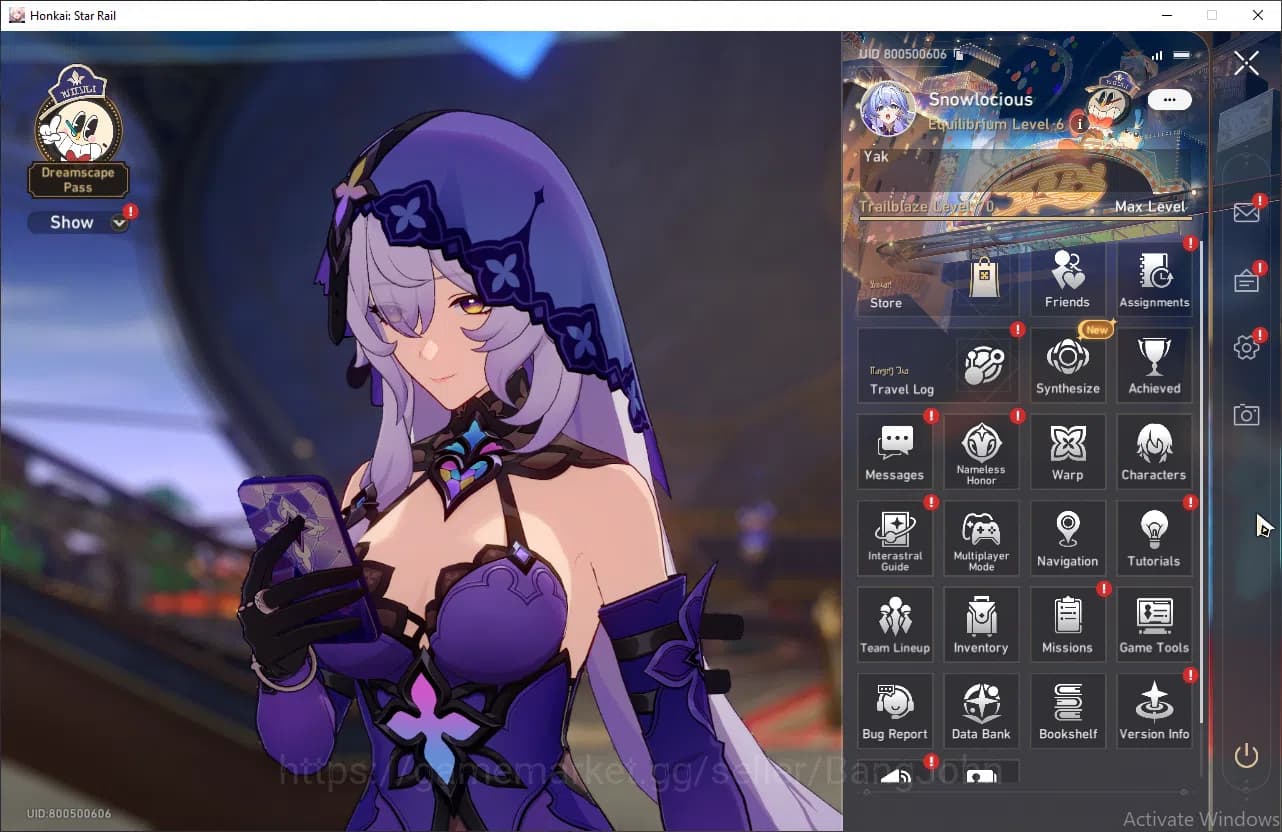Open the Data Bank
Image resolution: width=1282 pixels, height=832 pixels.
coord(981,711)
